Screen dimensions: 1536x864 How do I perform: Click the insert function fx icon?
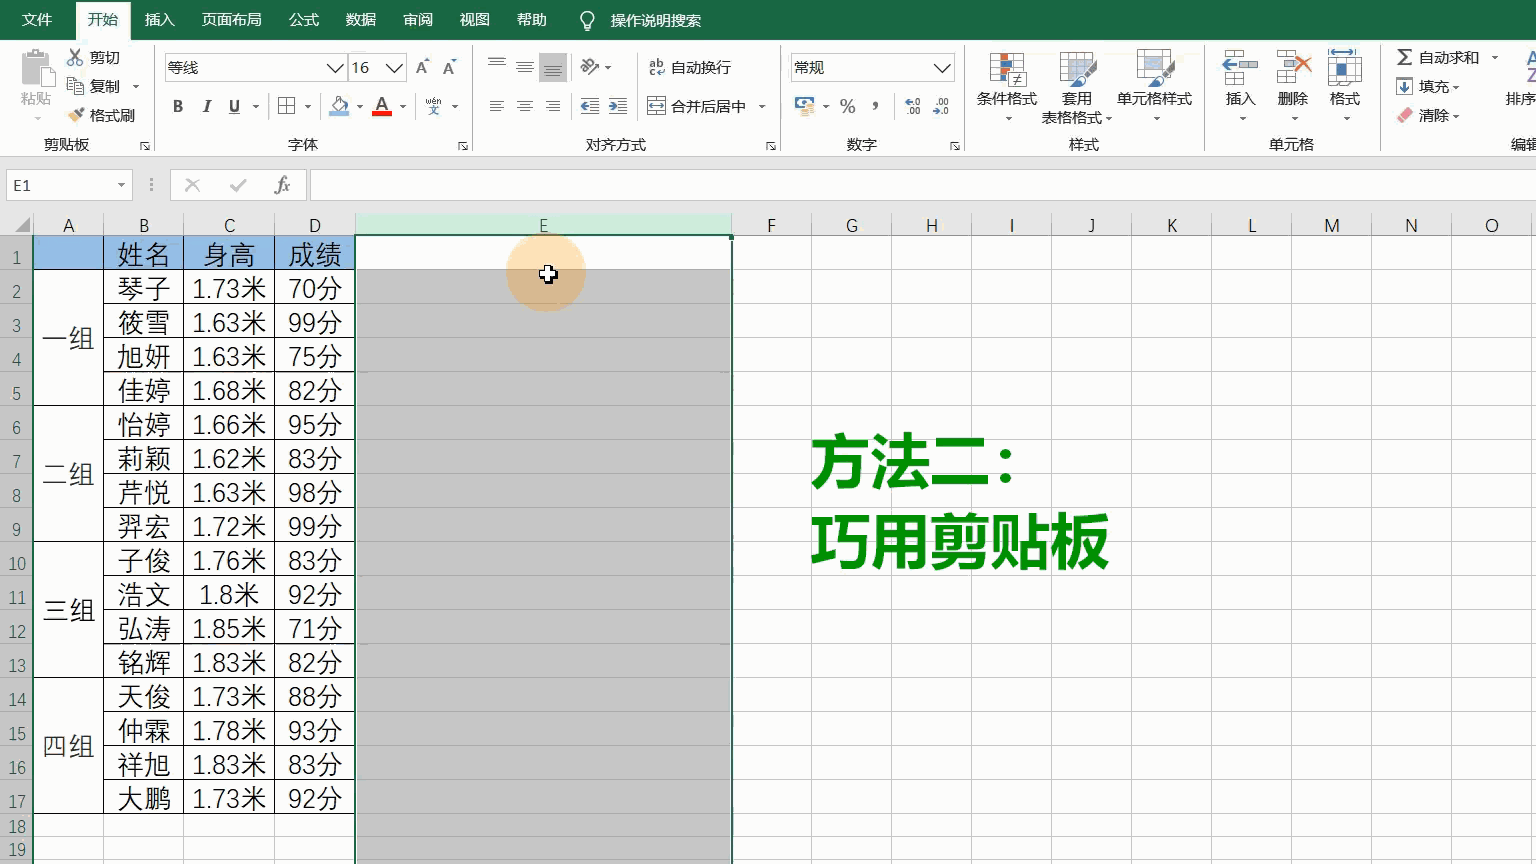tap(283, 185)
